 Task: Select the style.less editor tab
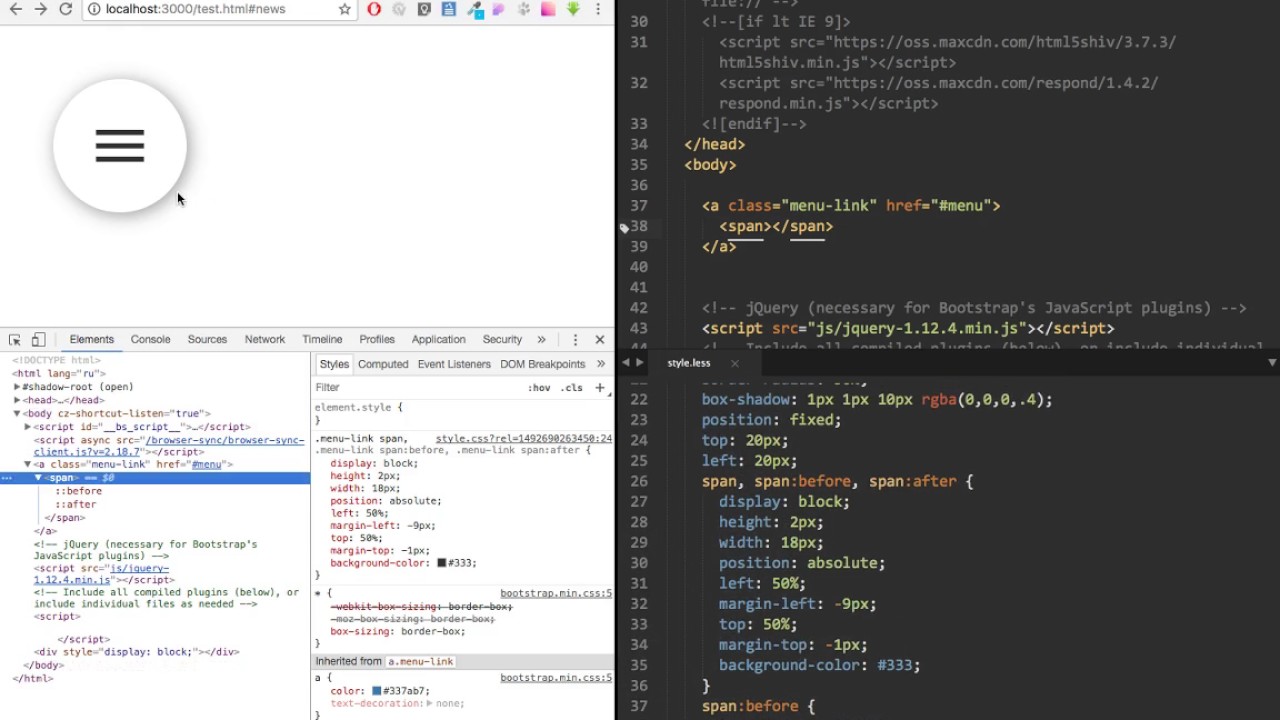coord(689,363)
